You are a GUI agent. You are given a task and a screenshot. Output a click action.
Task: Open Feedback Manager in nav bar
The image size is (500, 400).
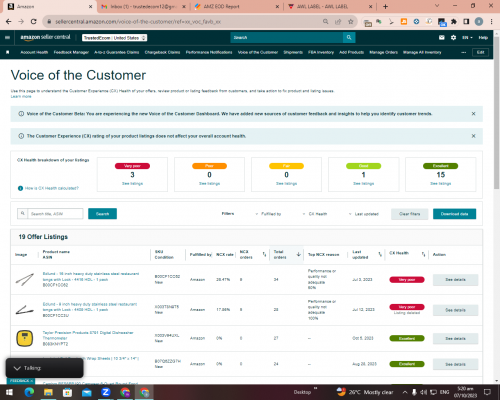(71, 52)
